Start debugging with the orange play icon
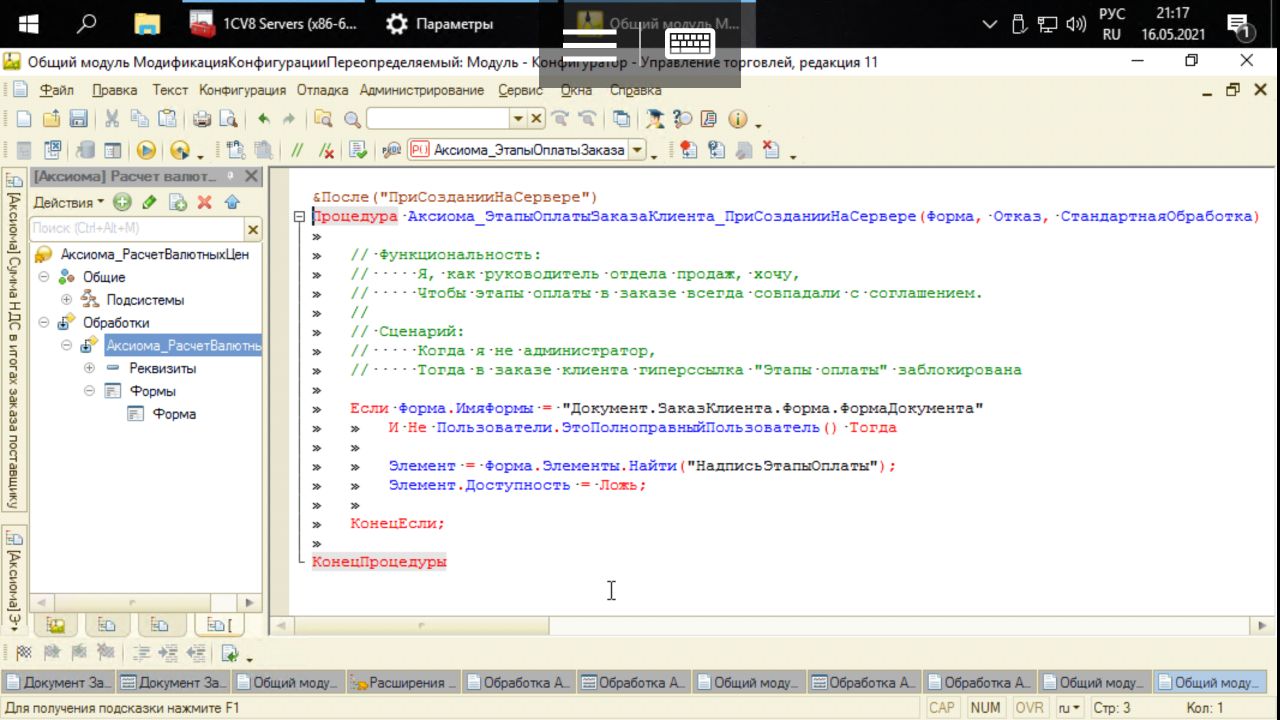Screen dimensions: 1280x720 [146, 150]
